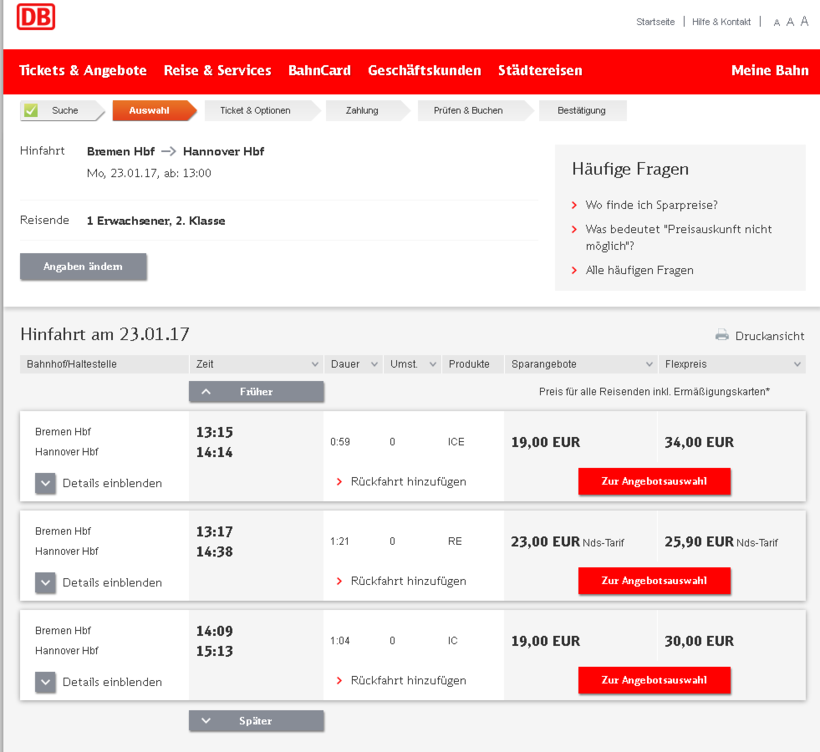
Task: Open Städtereisen menu item
Action: click(x=540, y=71)
